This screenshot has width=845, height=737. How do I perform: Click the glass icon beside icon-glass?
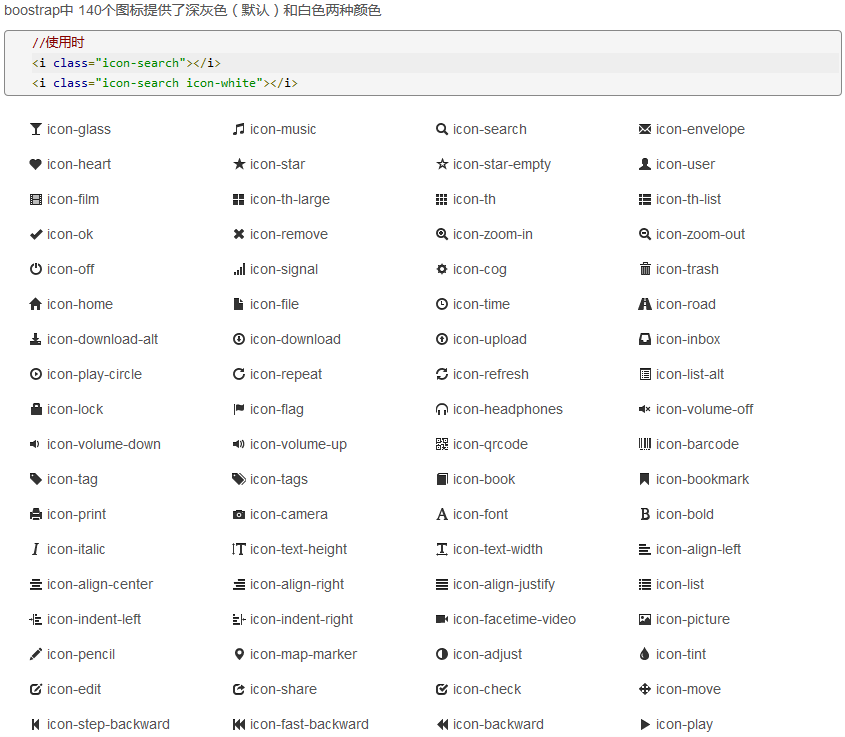pyautogui.click(x=36, y=129)
